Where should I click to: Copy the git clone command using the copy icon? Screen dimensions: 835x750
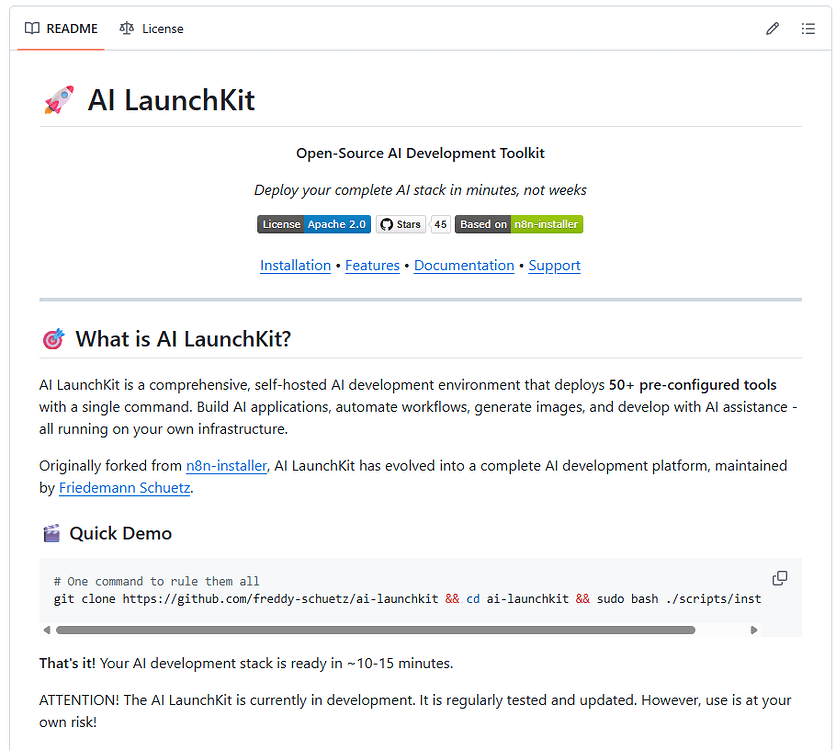[779, 578]
